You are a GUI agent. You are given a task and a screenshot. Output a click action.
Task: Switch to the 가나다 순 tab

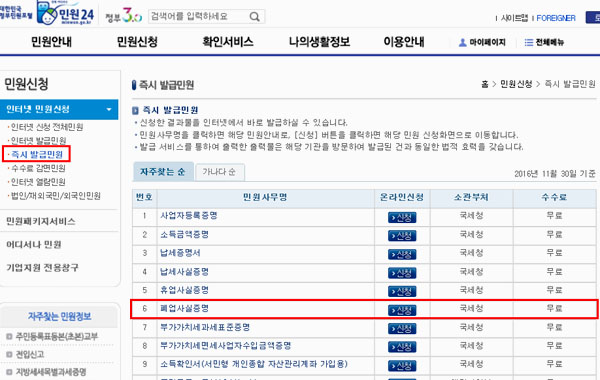(220, 172)
